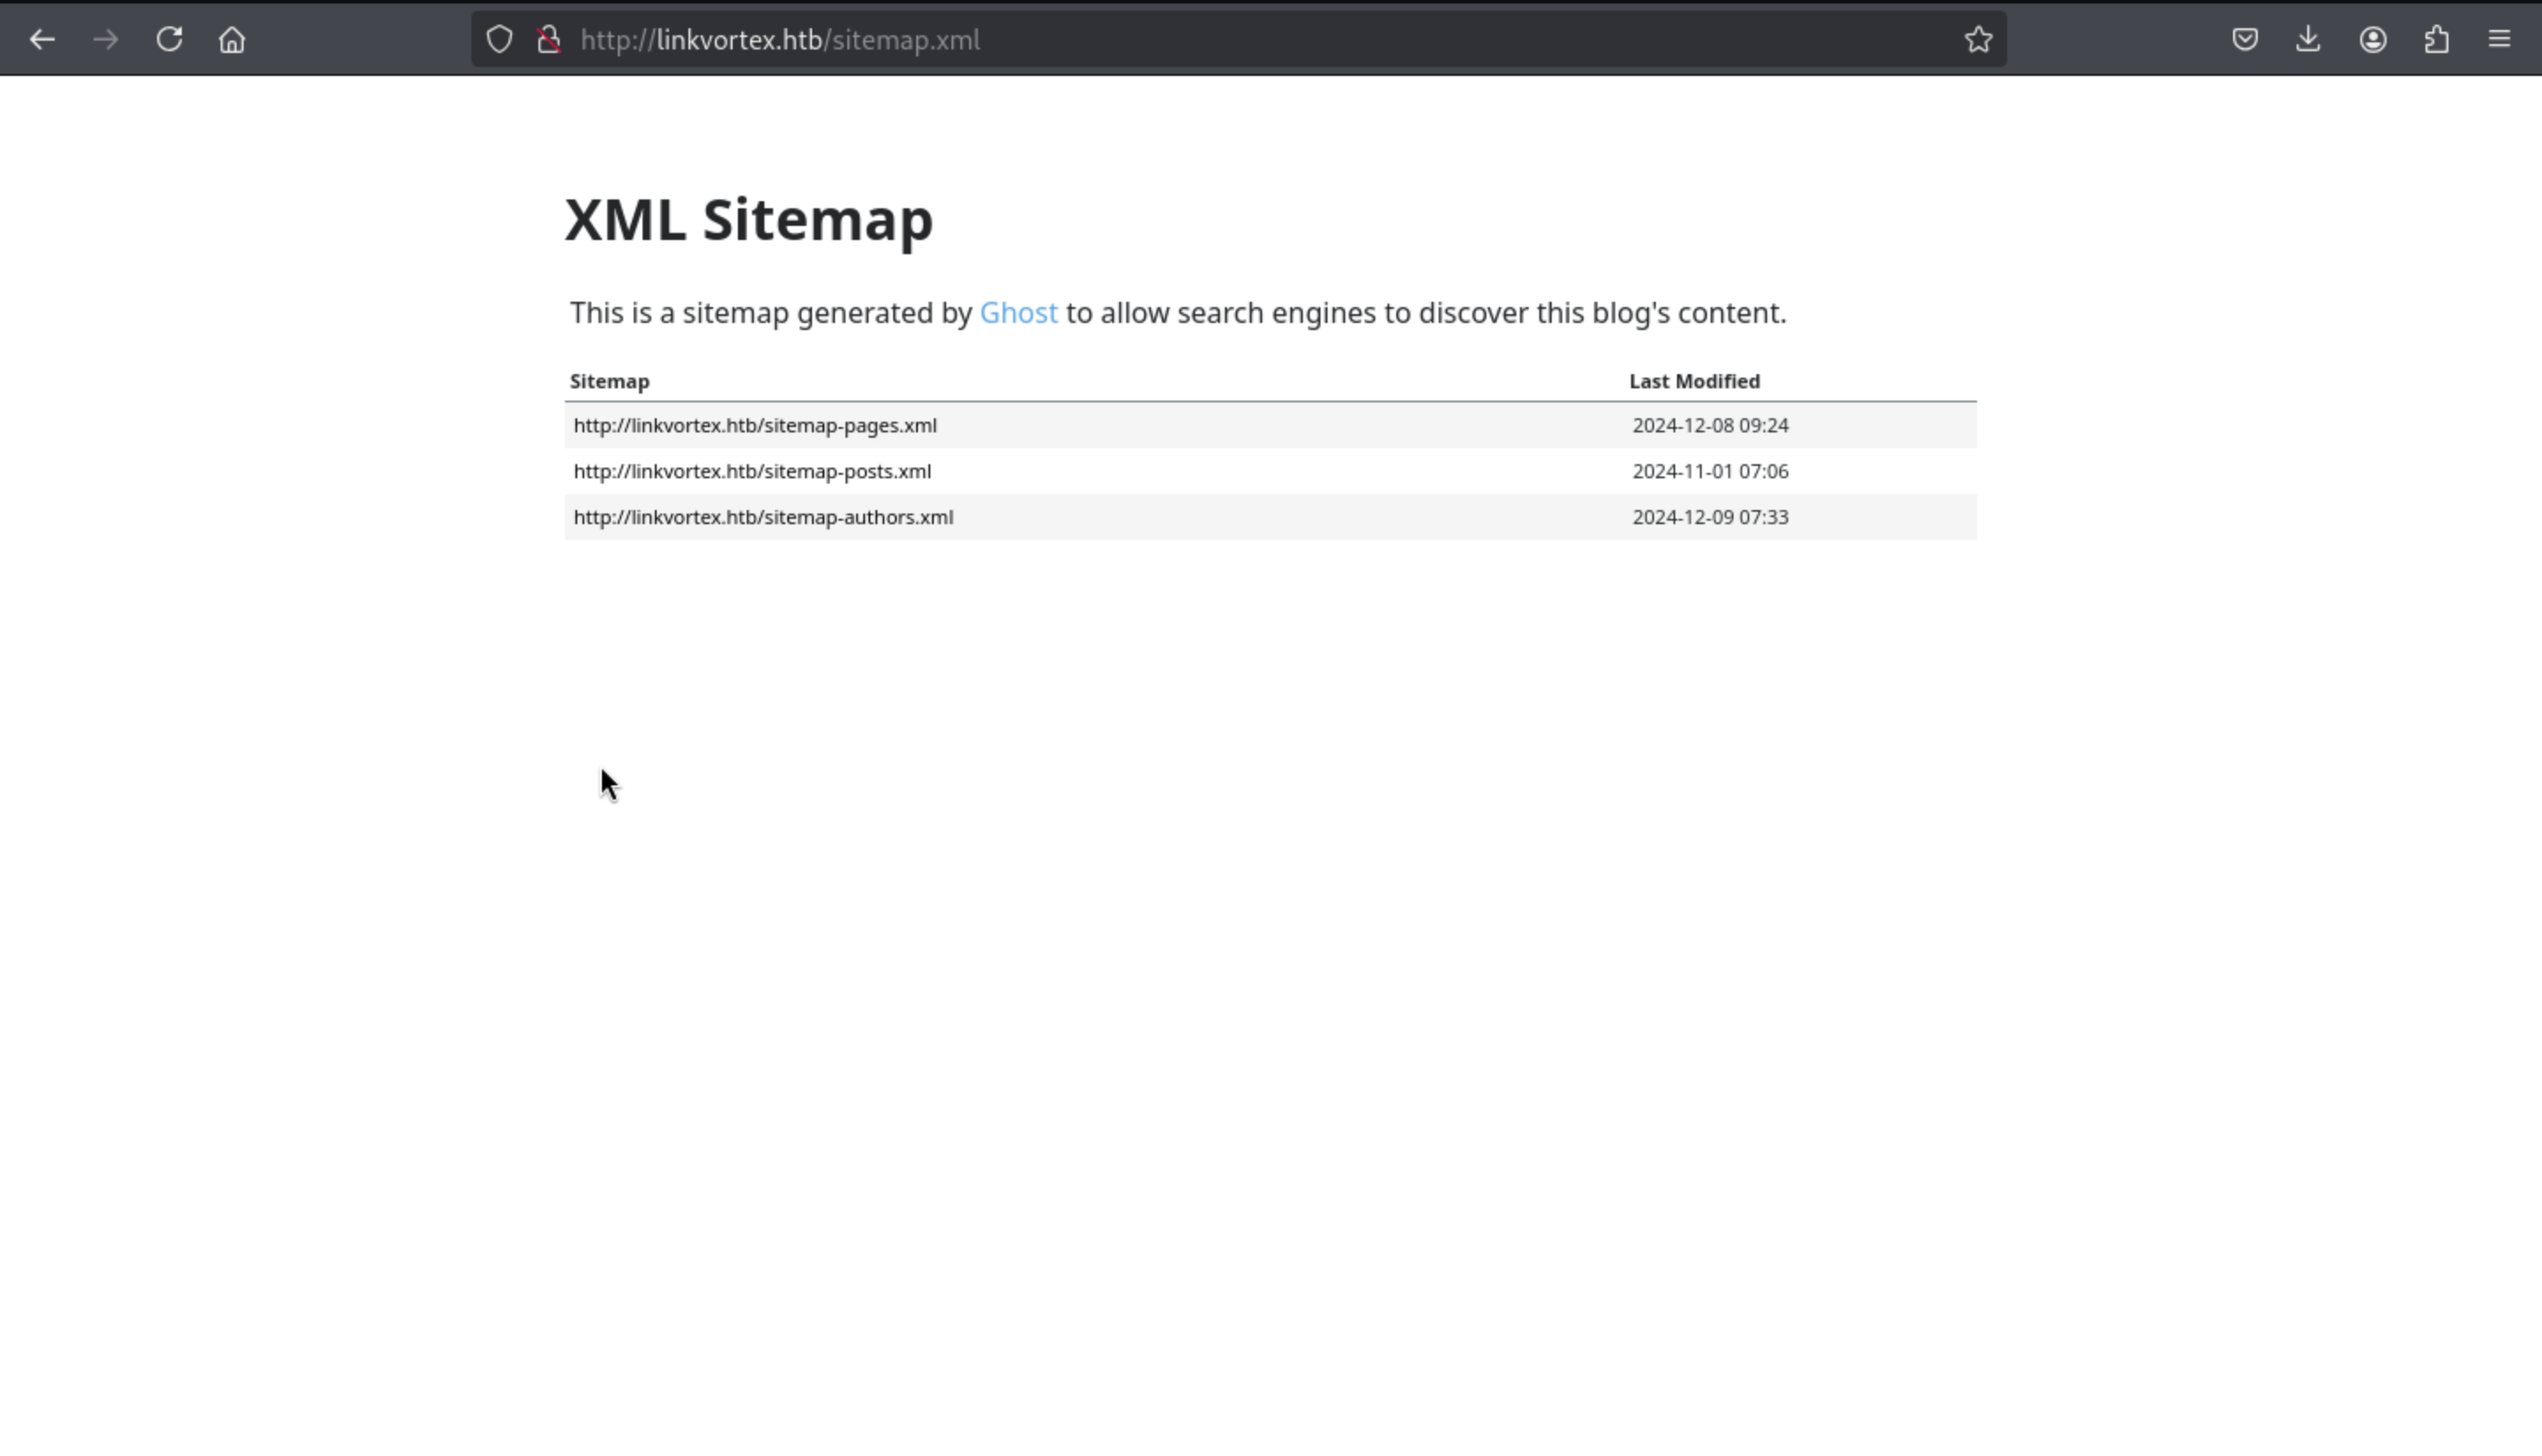Screen dimensions: 2542x1456
Task: Open the tracking protection shield icon
Action: point(499,40)
